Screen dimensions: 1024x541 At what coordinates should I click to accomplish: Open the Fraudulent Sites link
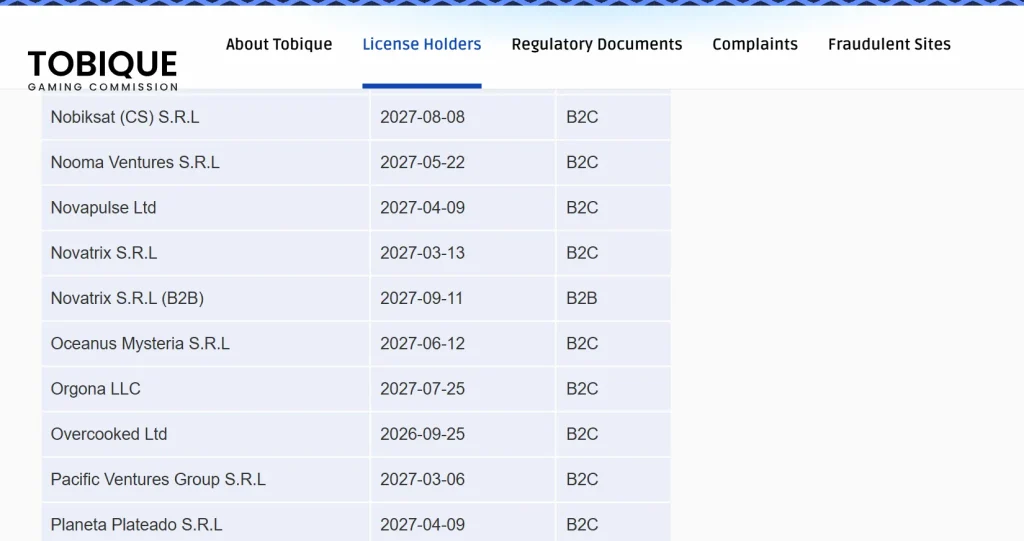tap(889, 44)
